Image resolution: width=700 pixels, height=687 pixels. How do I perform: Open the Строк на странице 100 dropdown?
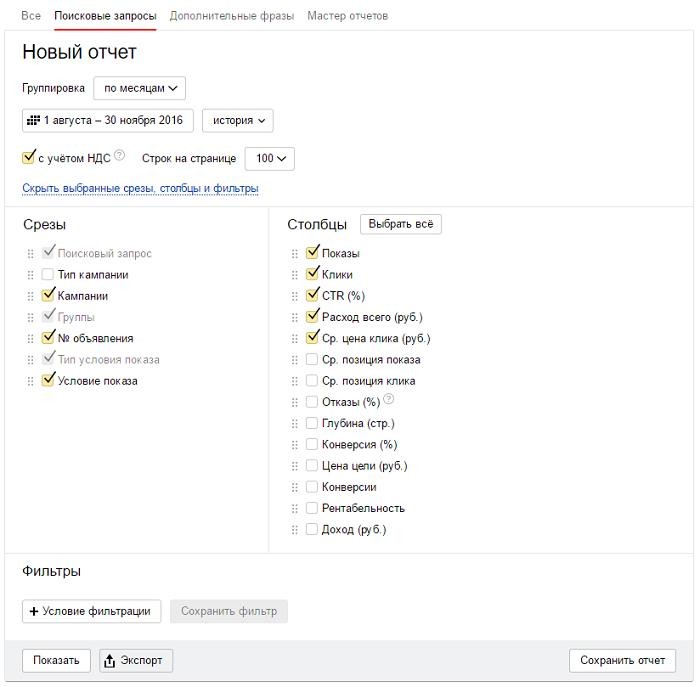click(x=270, y=158)
